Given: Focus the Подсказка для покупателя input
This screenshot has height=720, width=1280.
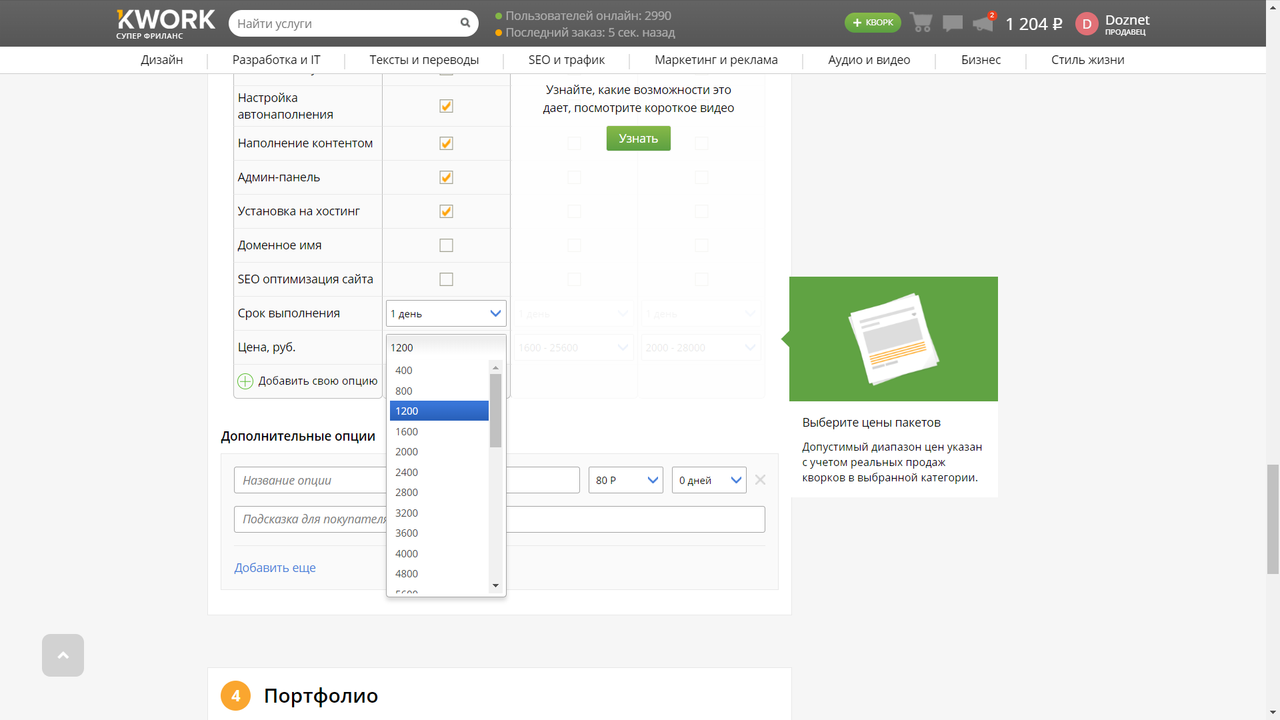Looking at the screenshot, I should [x=499, y=519].
